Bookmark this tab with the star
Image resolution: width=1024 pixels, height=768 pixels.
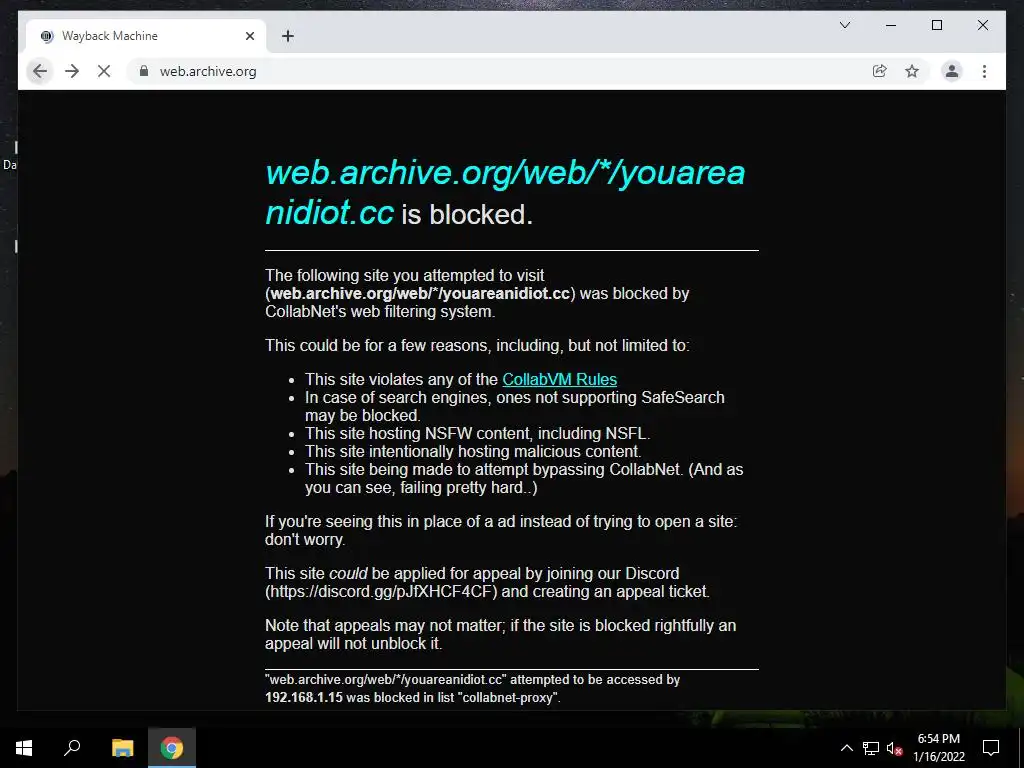coord(912,71)
